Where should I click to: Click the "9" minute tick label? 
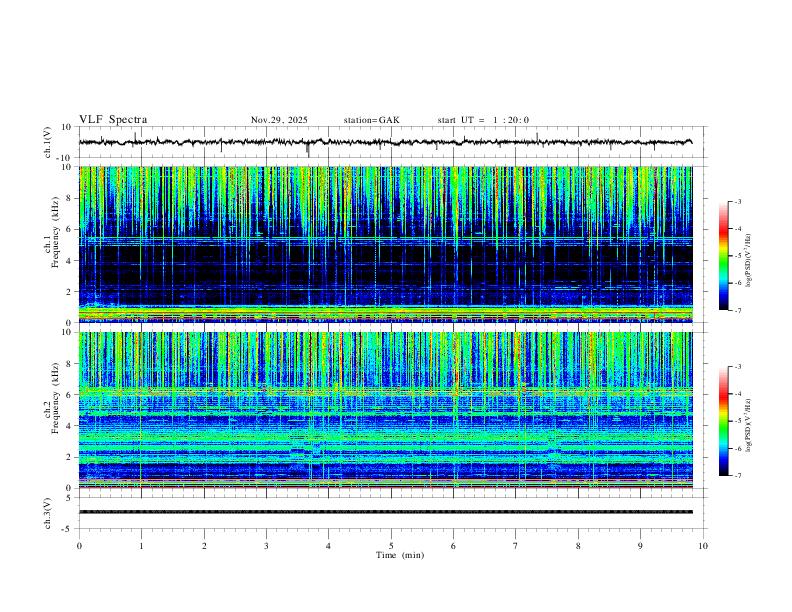click(x=640, y=546)
